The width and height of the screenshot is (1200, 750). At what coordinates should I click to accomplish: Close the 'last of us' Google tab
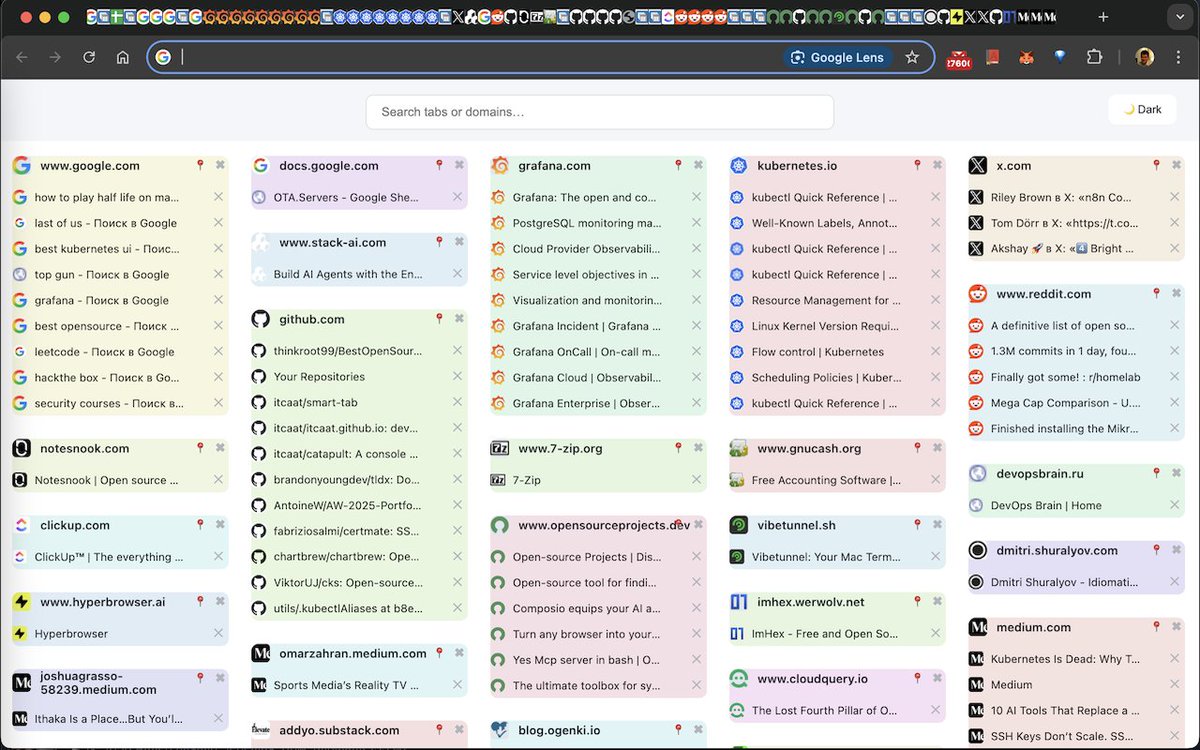[218, 222]
